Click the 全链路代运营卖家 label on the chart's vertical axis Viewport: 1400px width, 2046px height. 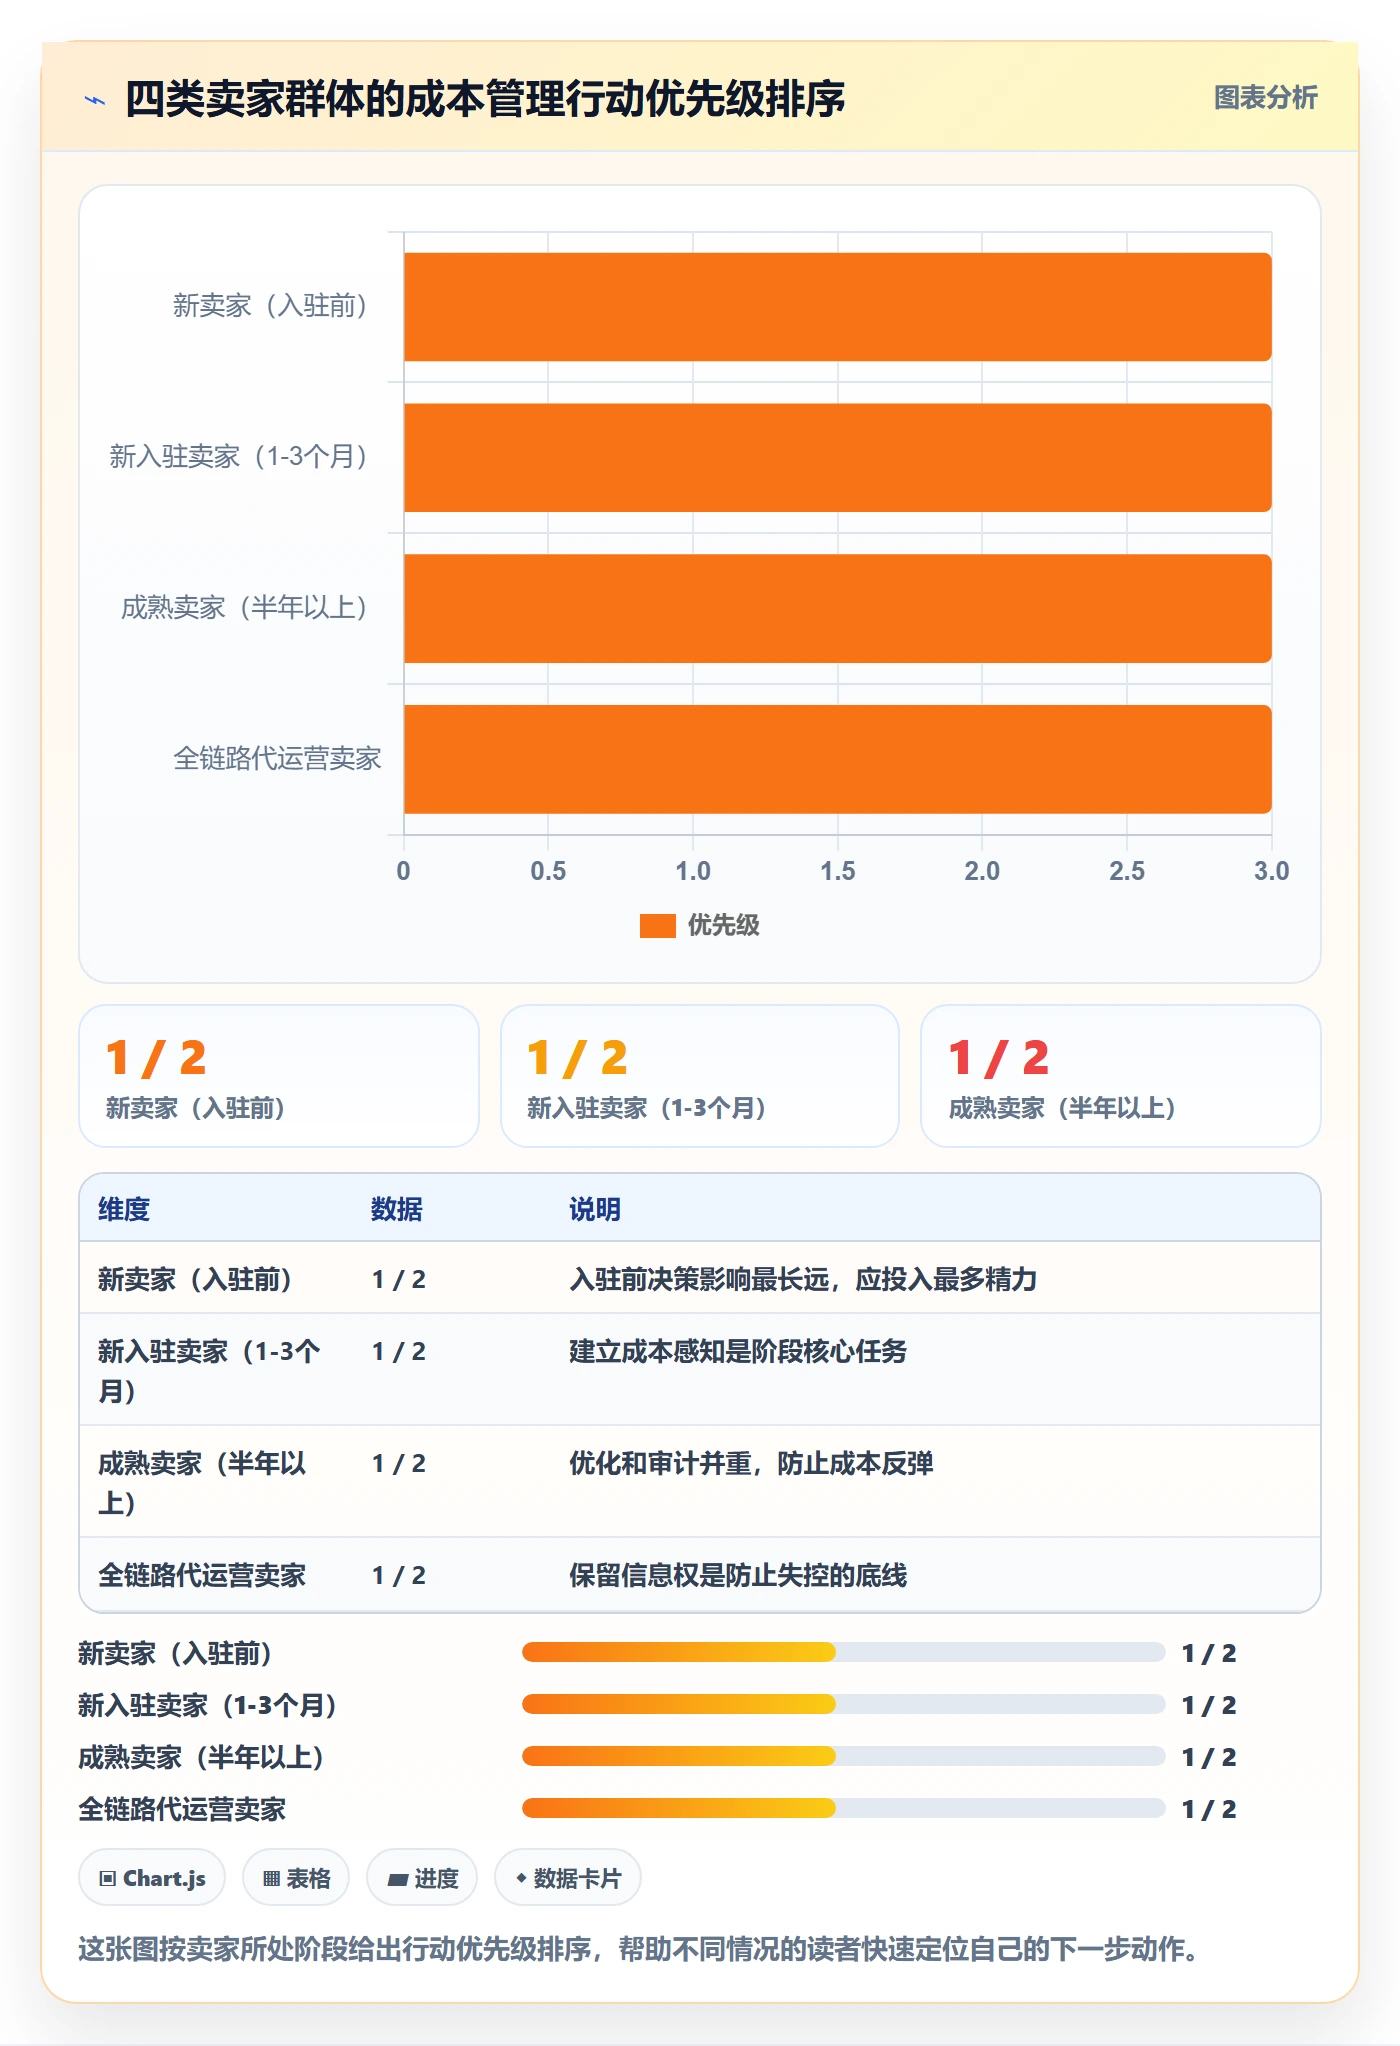point(277,759)
